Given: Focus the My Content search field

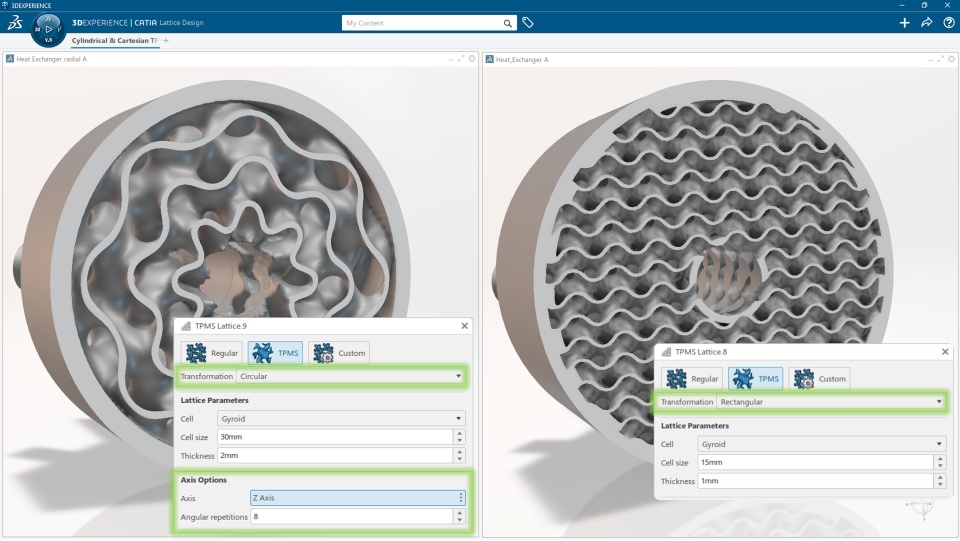Looking at the screenshot, I should point(422,23).
